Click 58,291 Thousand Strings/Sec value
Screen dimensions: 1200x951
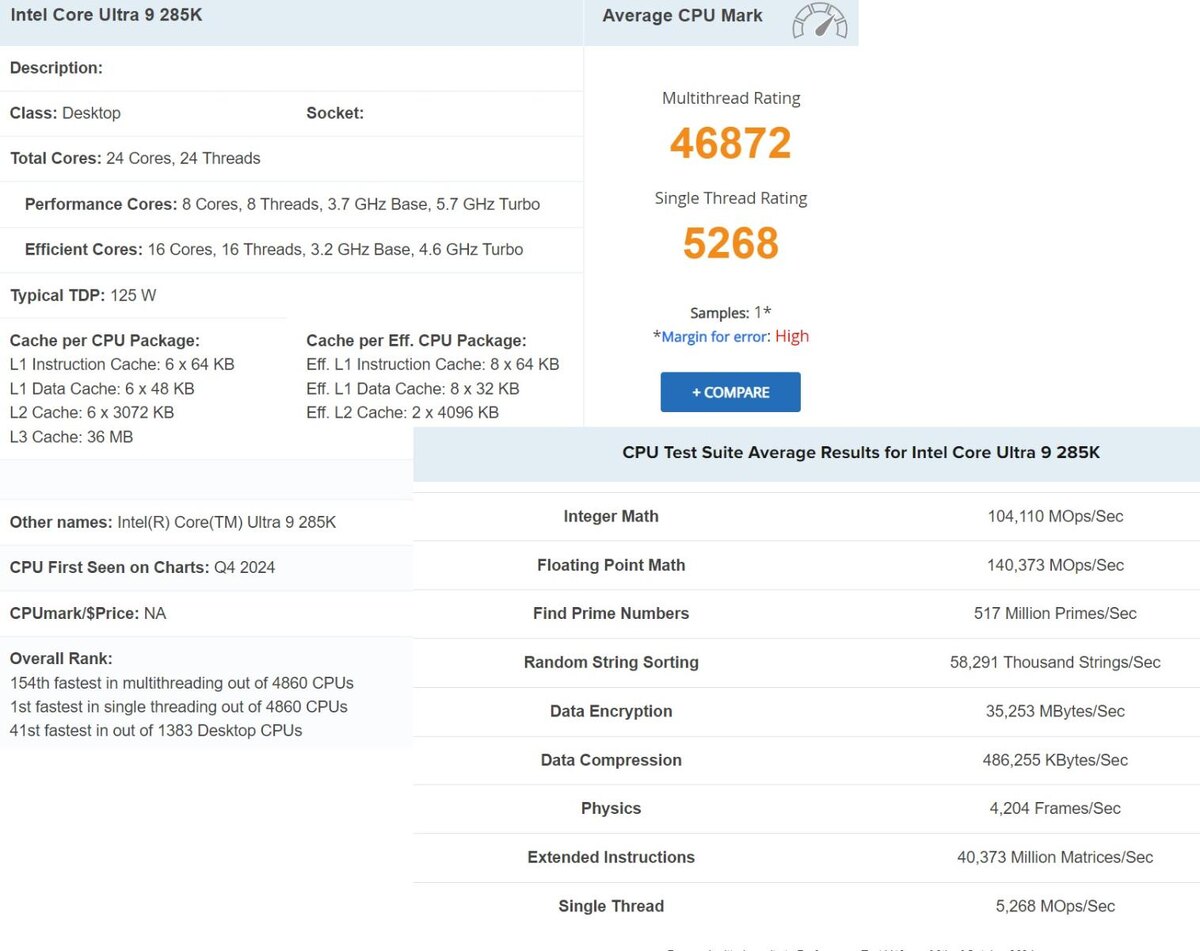1055,662
